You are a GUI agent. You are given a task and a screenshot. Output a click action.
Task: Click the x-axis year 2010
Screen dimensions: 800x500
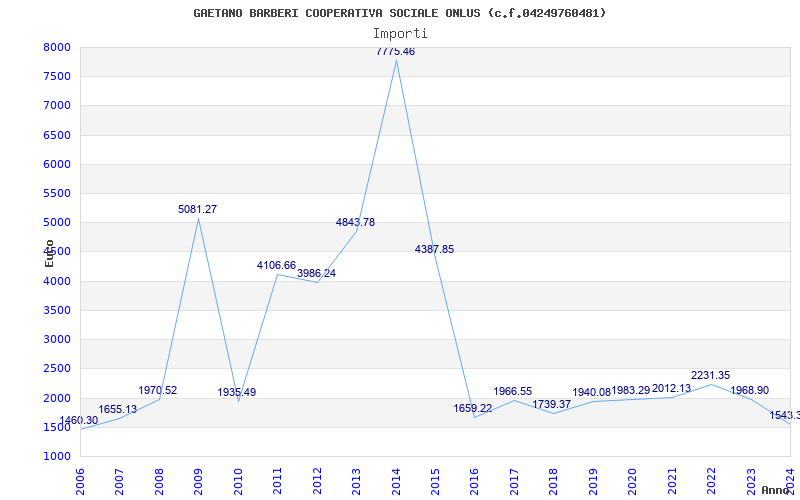(x=238, y=482)
